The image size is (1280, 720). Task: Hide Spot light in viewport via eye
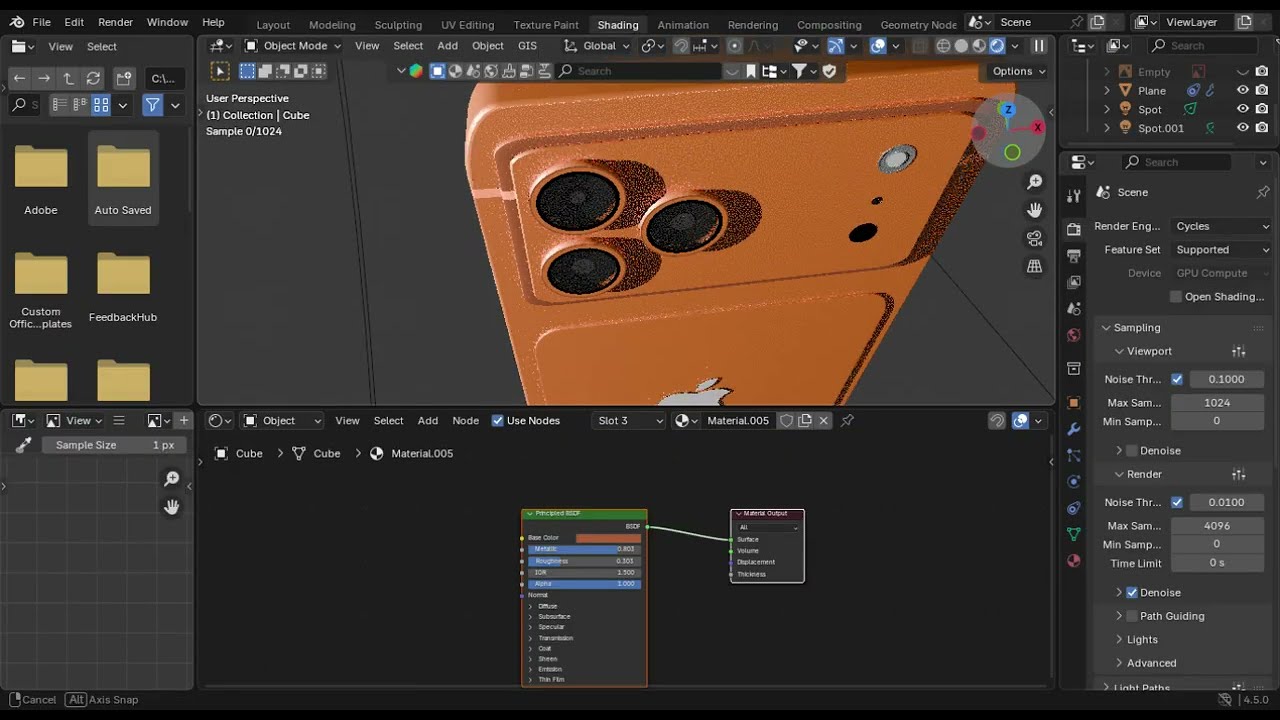point(1243,109)
